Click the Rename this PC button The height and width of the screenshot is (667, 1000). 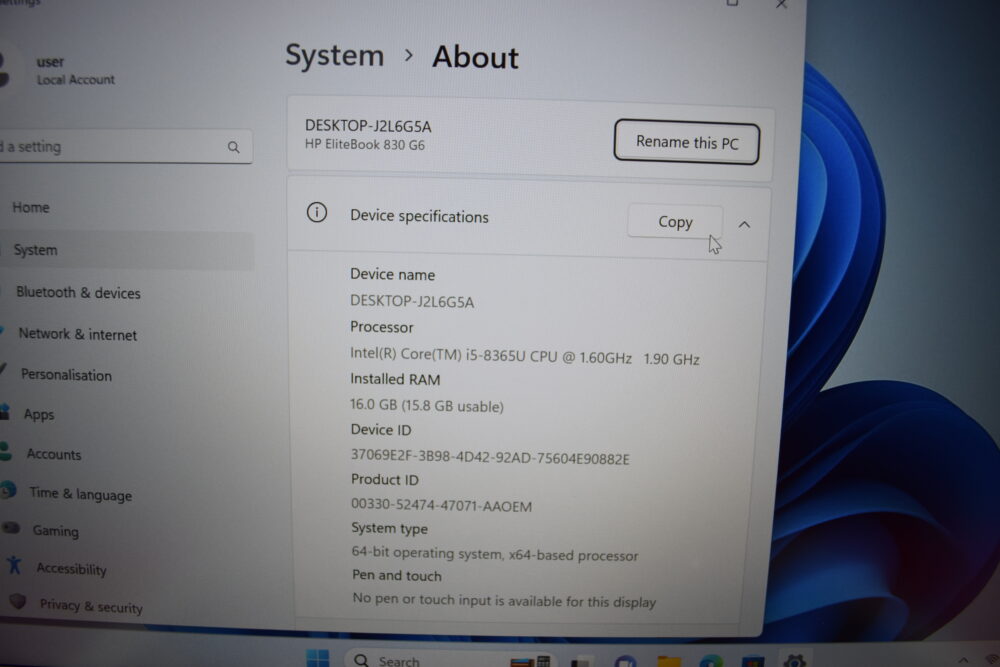687,142
